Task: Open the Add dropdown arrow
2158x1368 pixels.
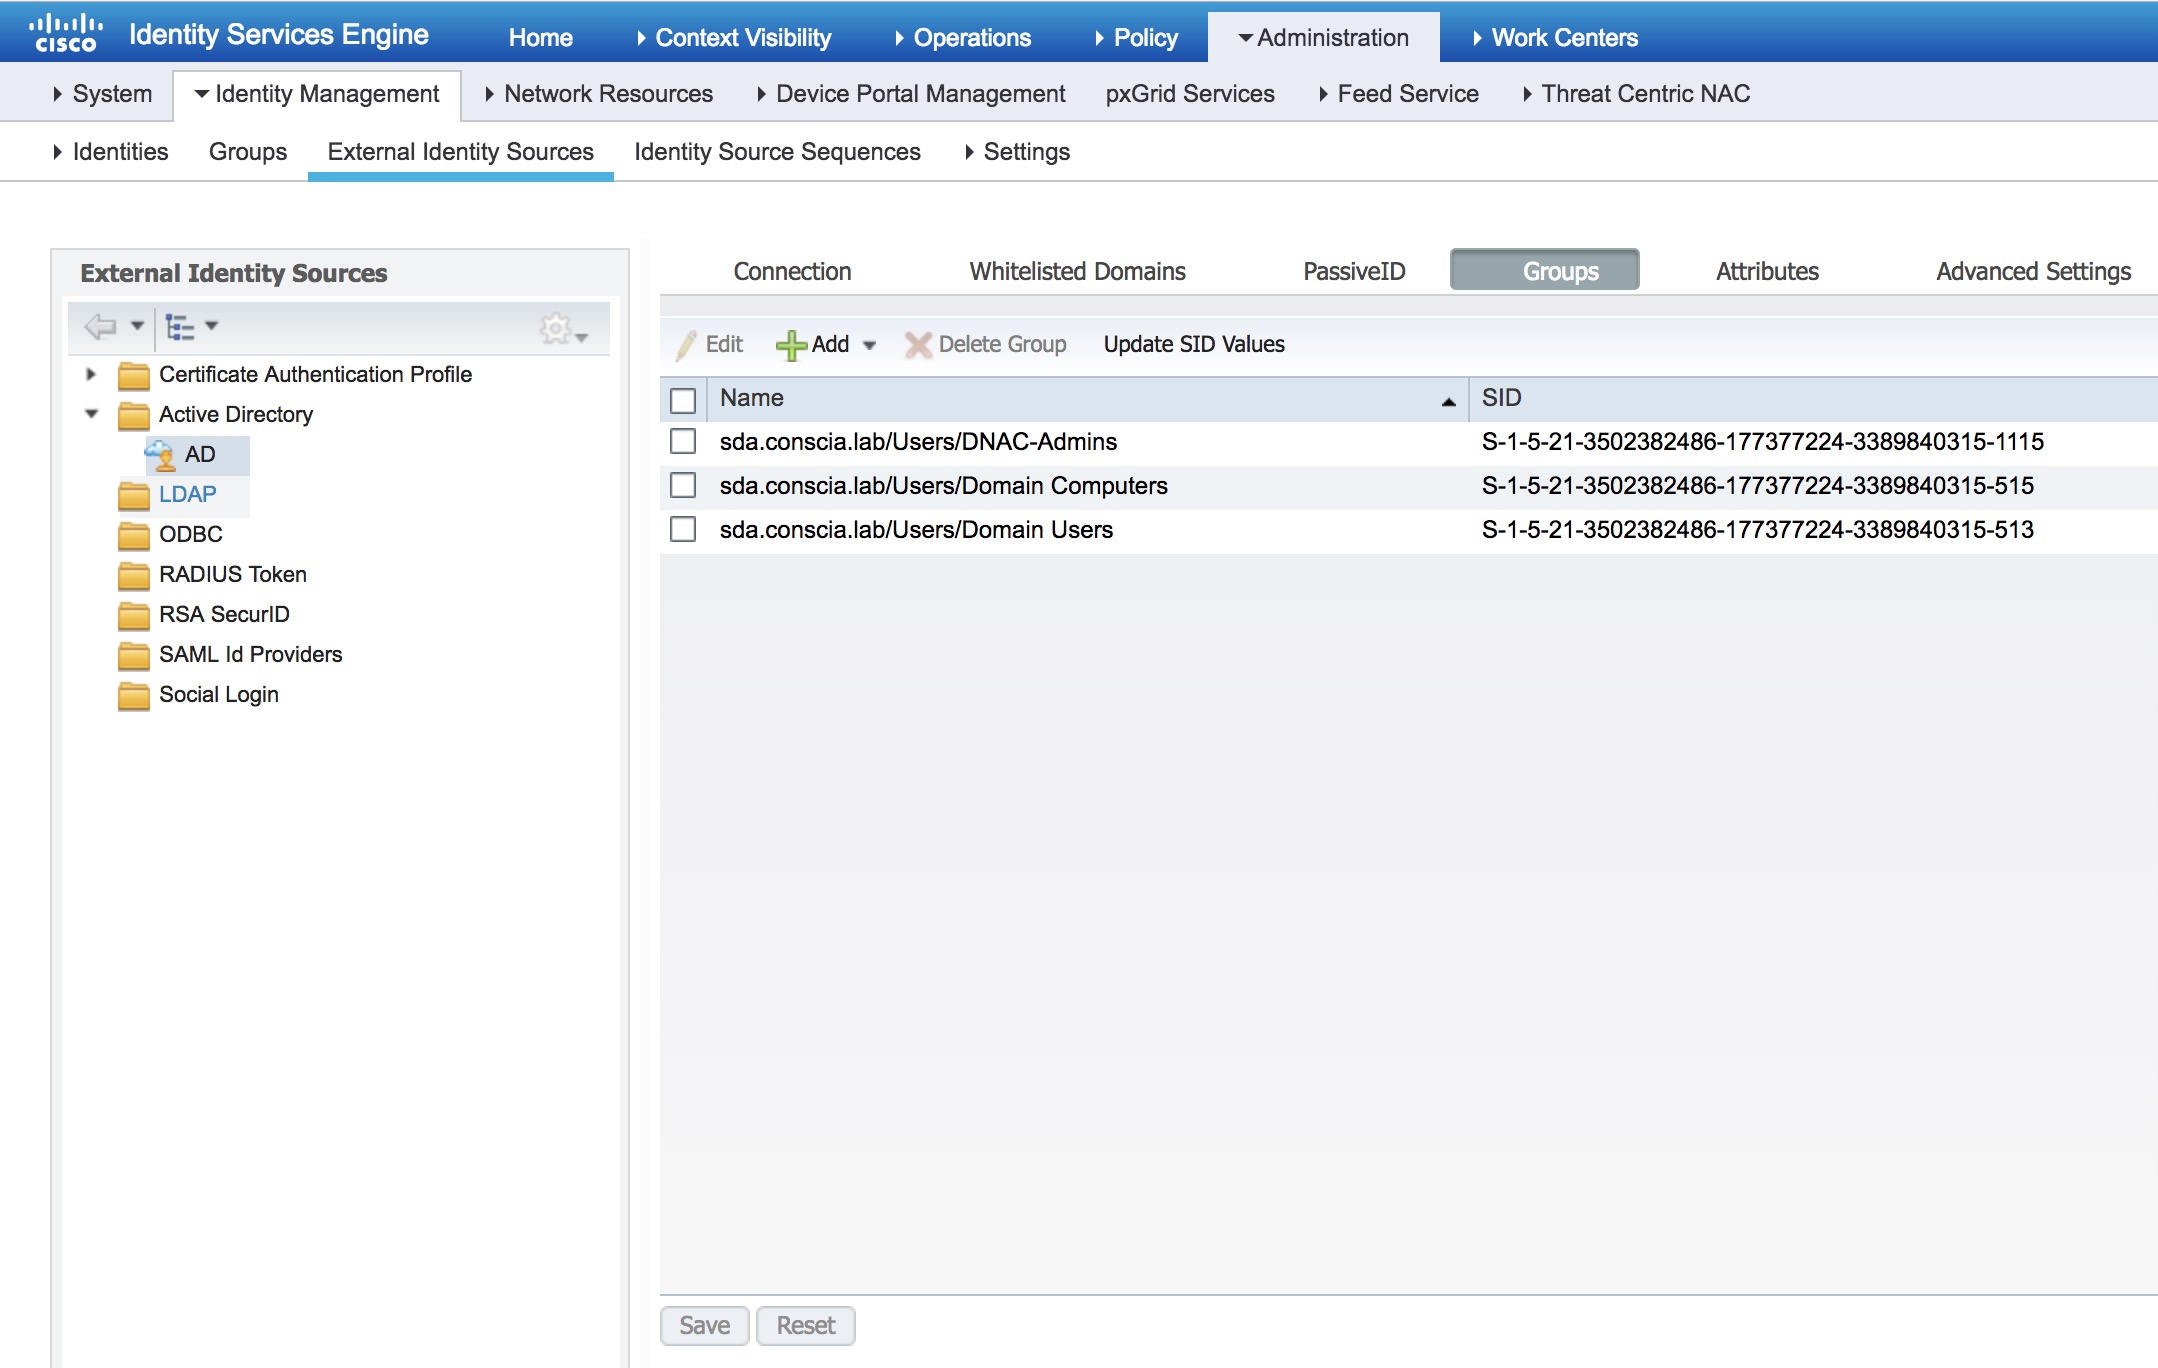Action: point(869,345)
